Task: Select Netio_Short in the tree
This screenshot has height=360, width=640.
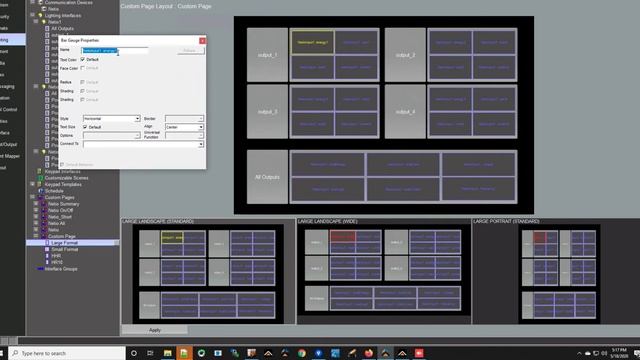Action: (60, 217)
